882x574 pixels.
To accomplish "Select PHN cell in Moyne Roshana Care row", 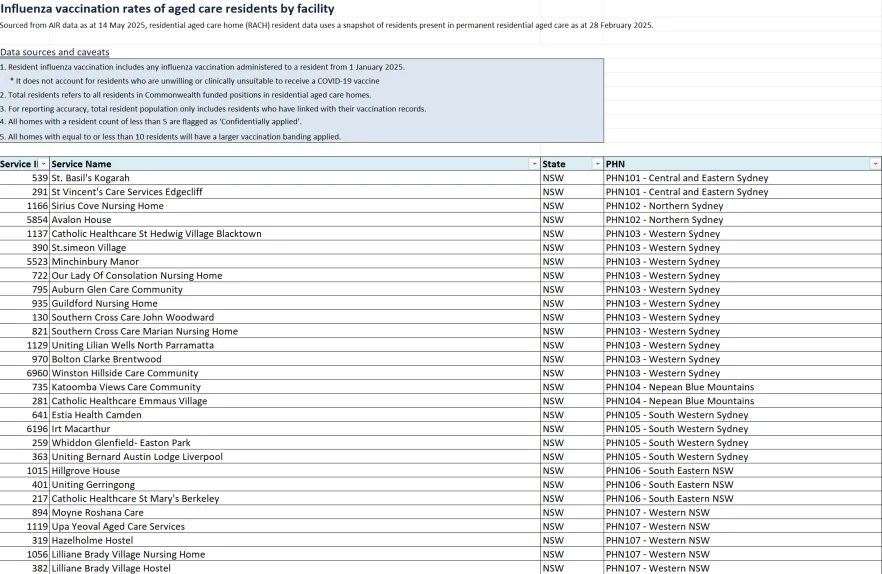I will click(x=742, y=512).
